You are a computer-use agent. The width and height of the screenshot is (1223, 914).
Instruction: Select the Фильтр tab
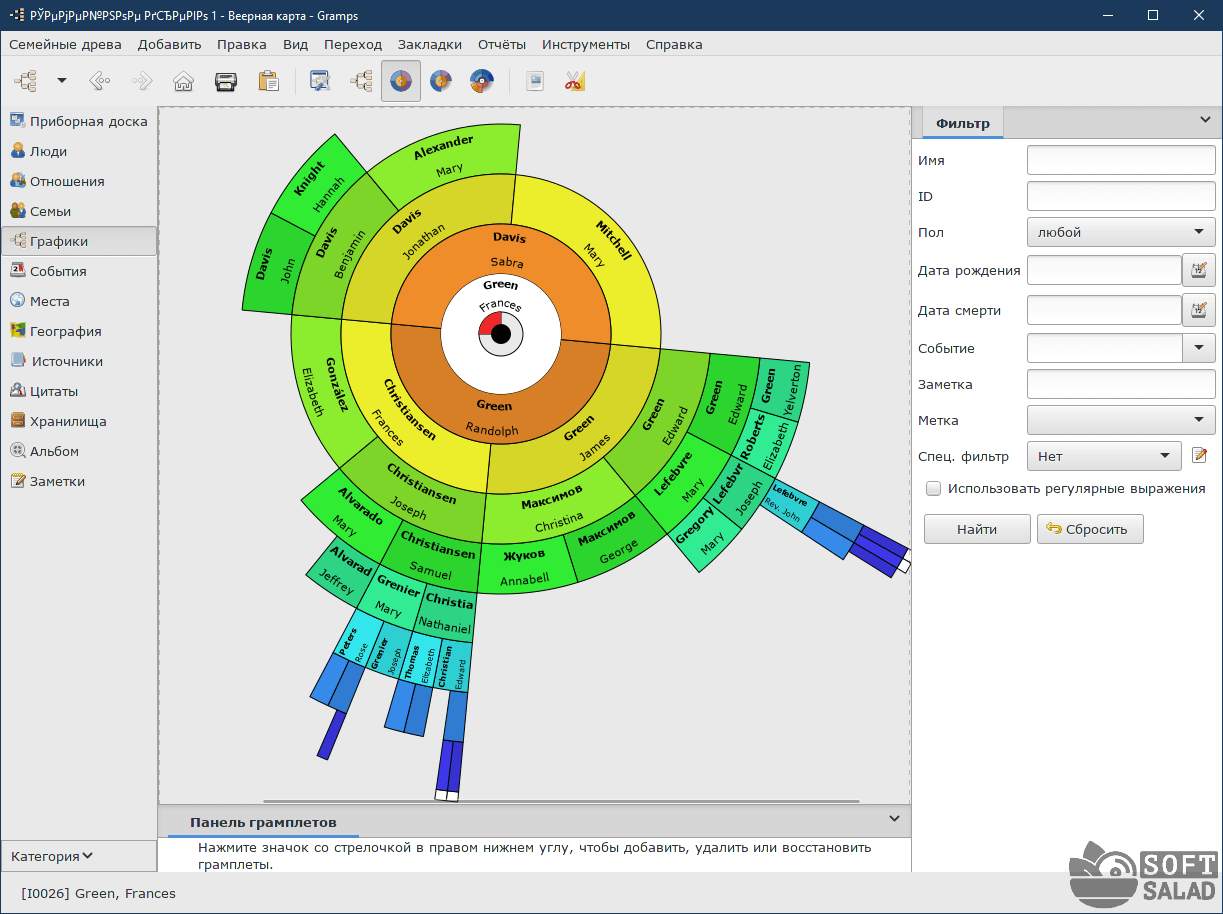[963, 123]
